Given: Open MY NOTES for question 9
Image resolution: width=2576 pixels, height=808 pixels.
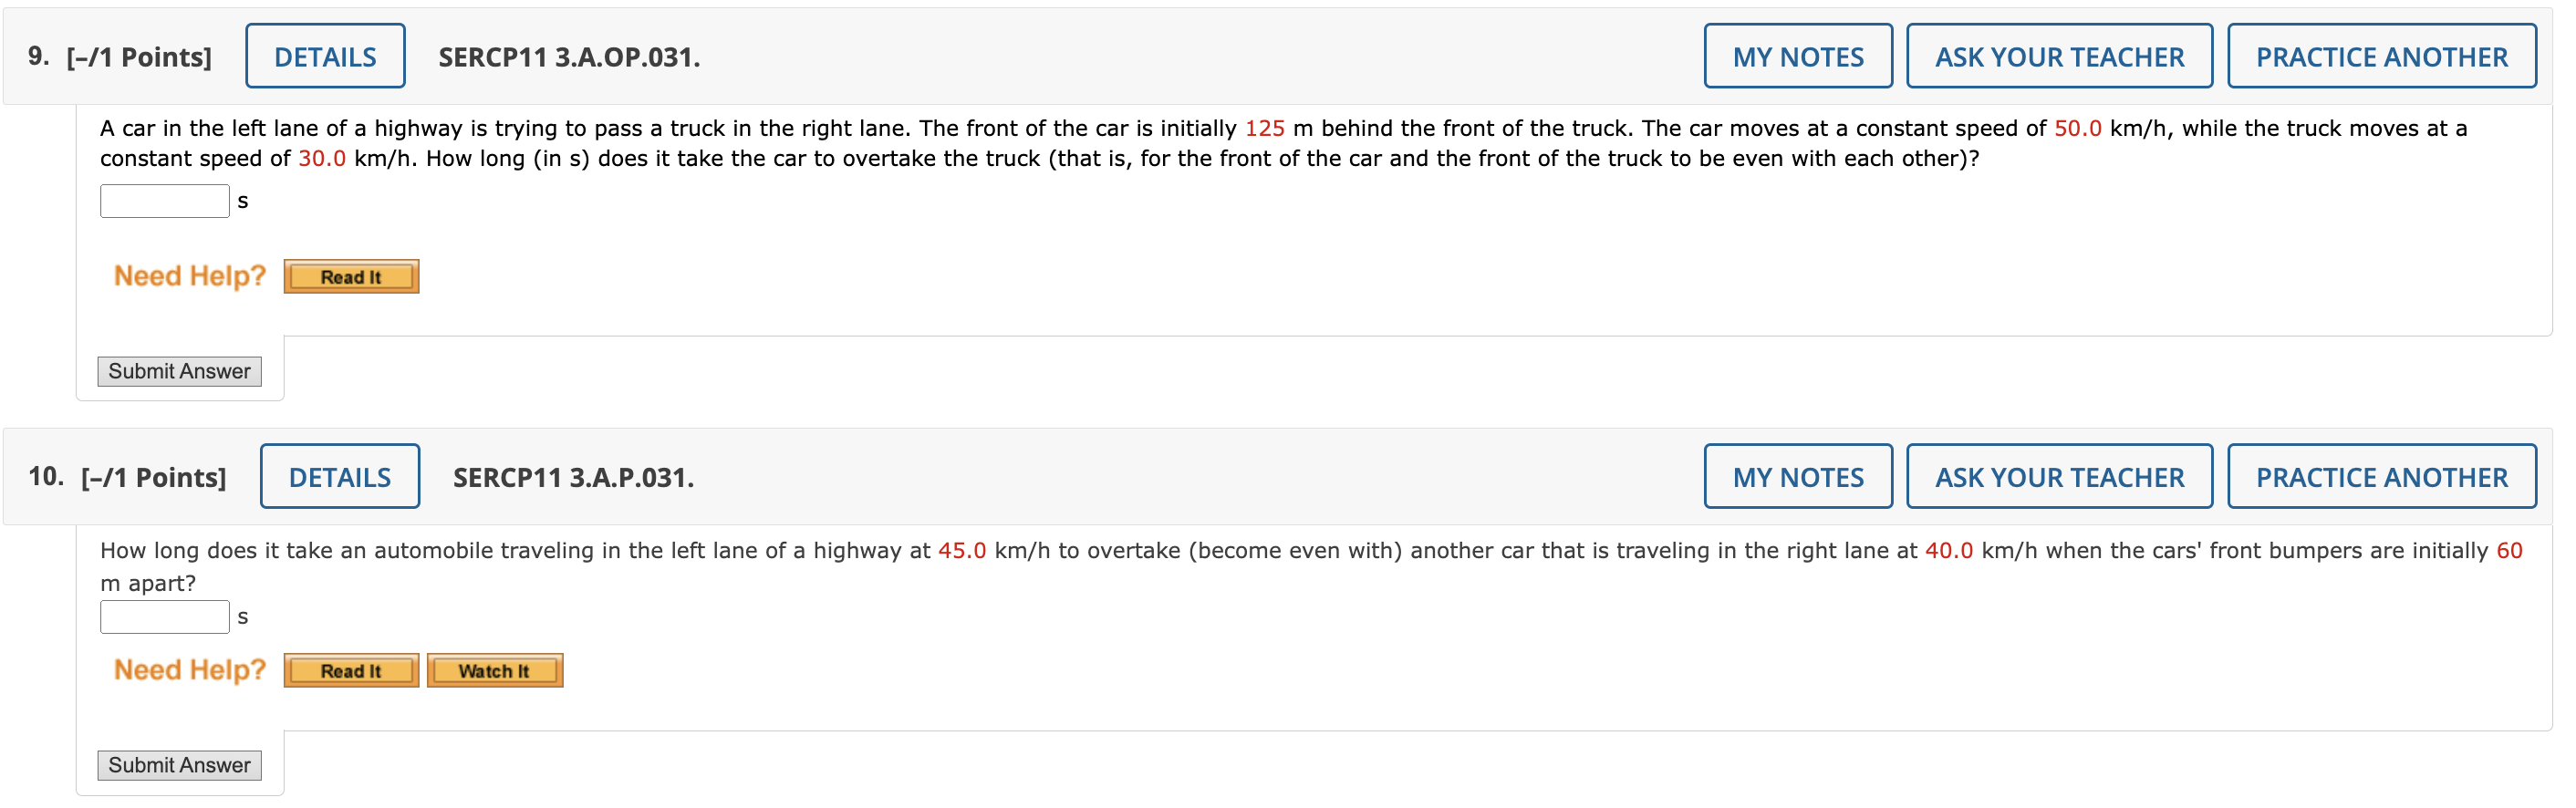Looking at the screenshot, I should click(x=1797, y=56).
